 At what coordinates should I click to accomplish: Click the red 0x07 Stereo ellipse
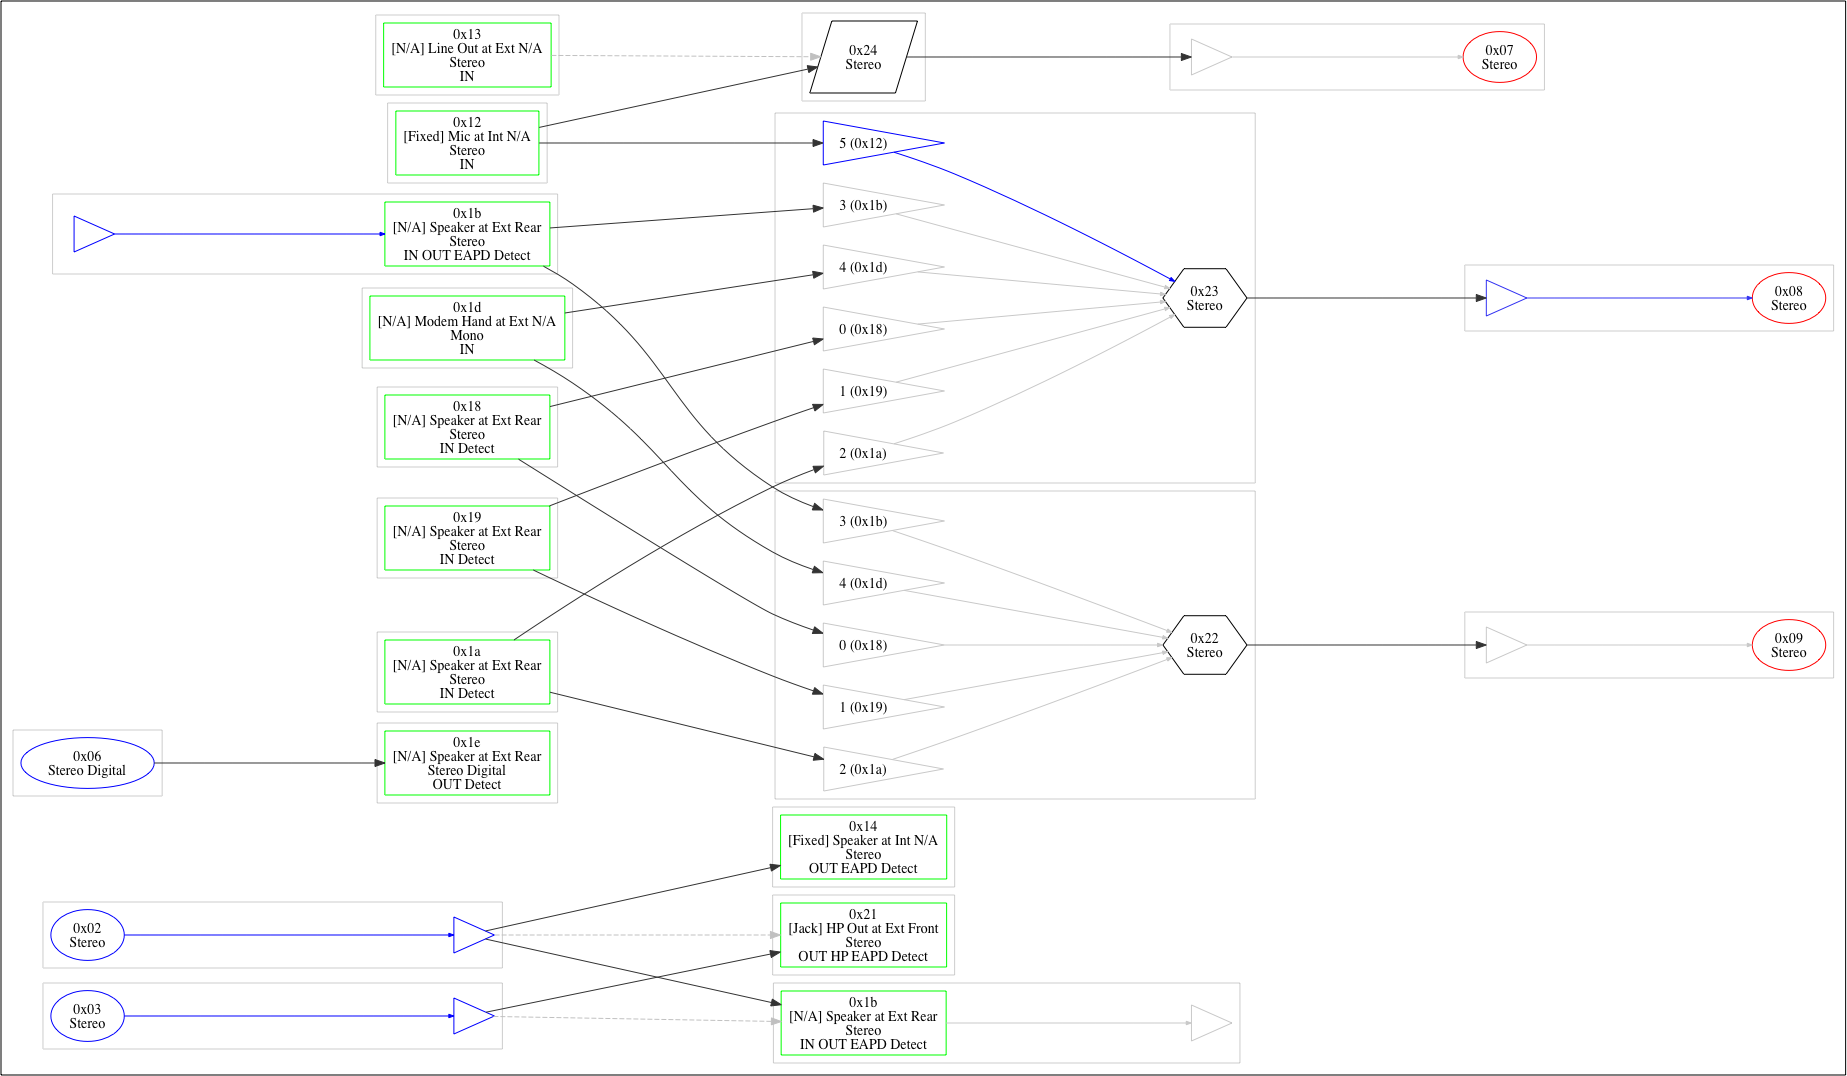point(1499,57)
